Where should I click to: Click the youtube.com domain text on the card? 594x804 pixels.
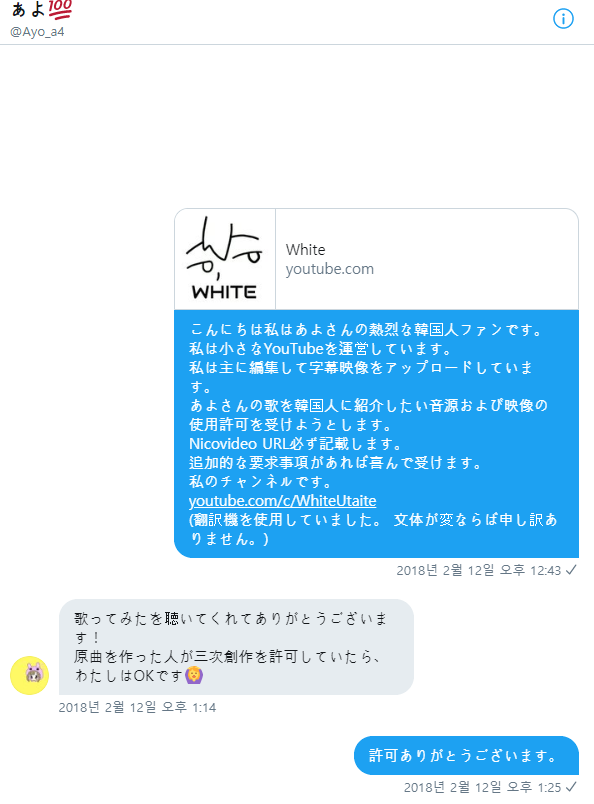(330, 269)
